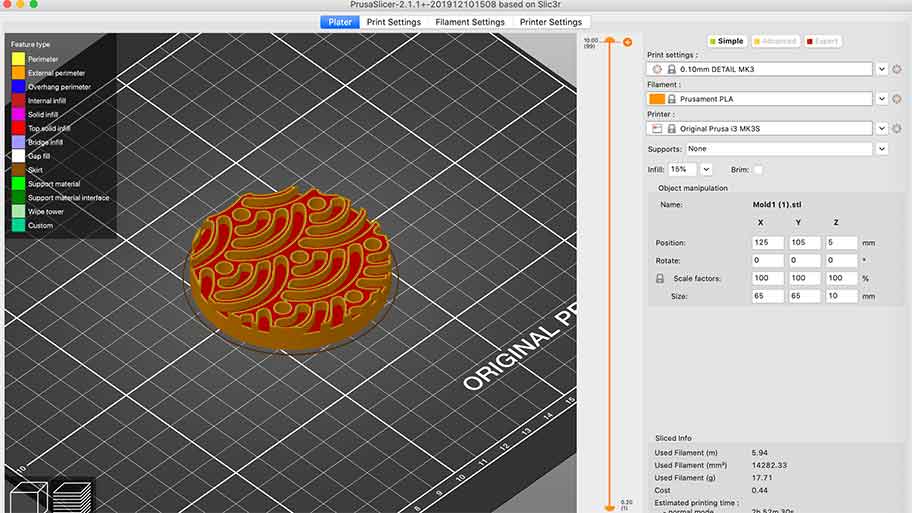
Task: Click Internal infill legend label
Action: [x=47, y=101]
